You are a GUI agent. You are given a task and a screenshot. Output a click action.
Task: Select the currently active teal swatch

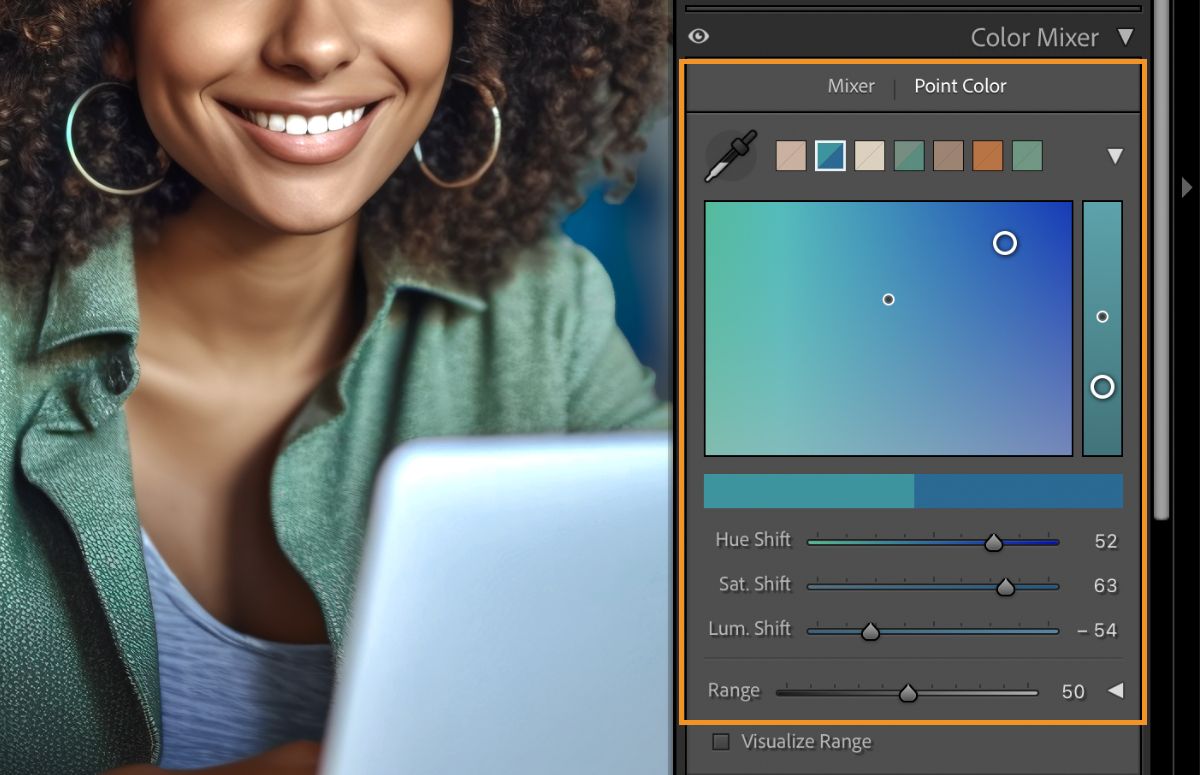pyautogui.click(x=829, y=155)
